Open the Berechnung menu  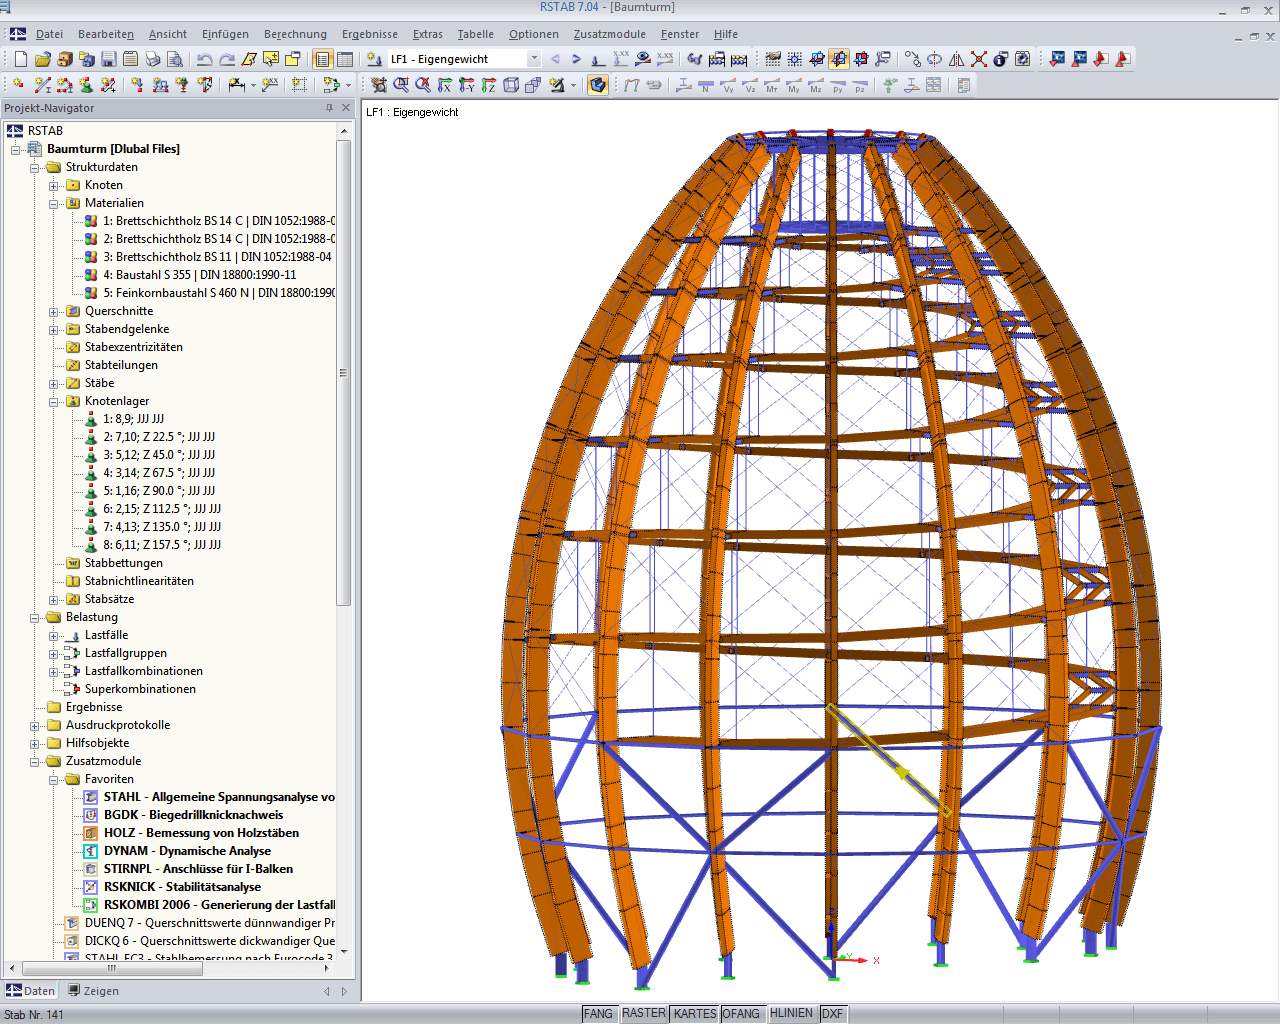click(295, 34)
